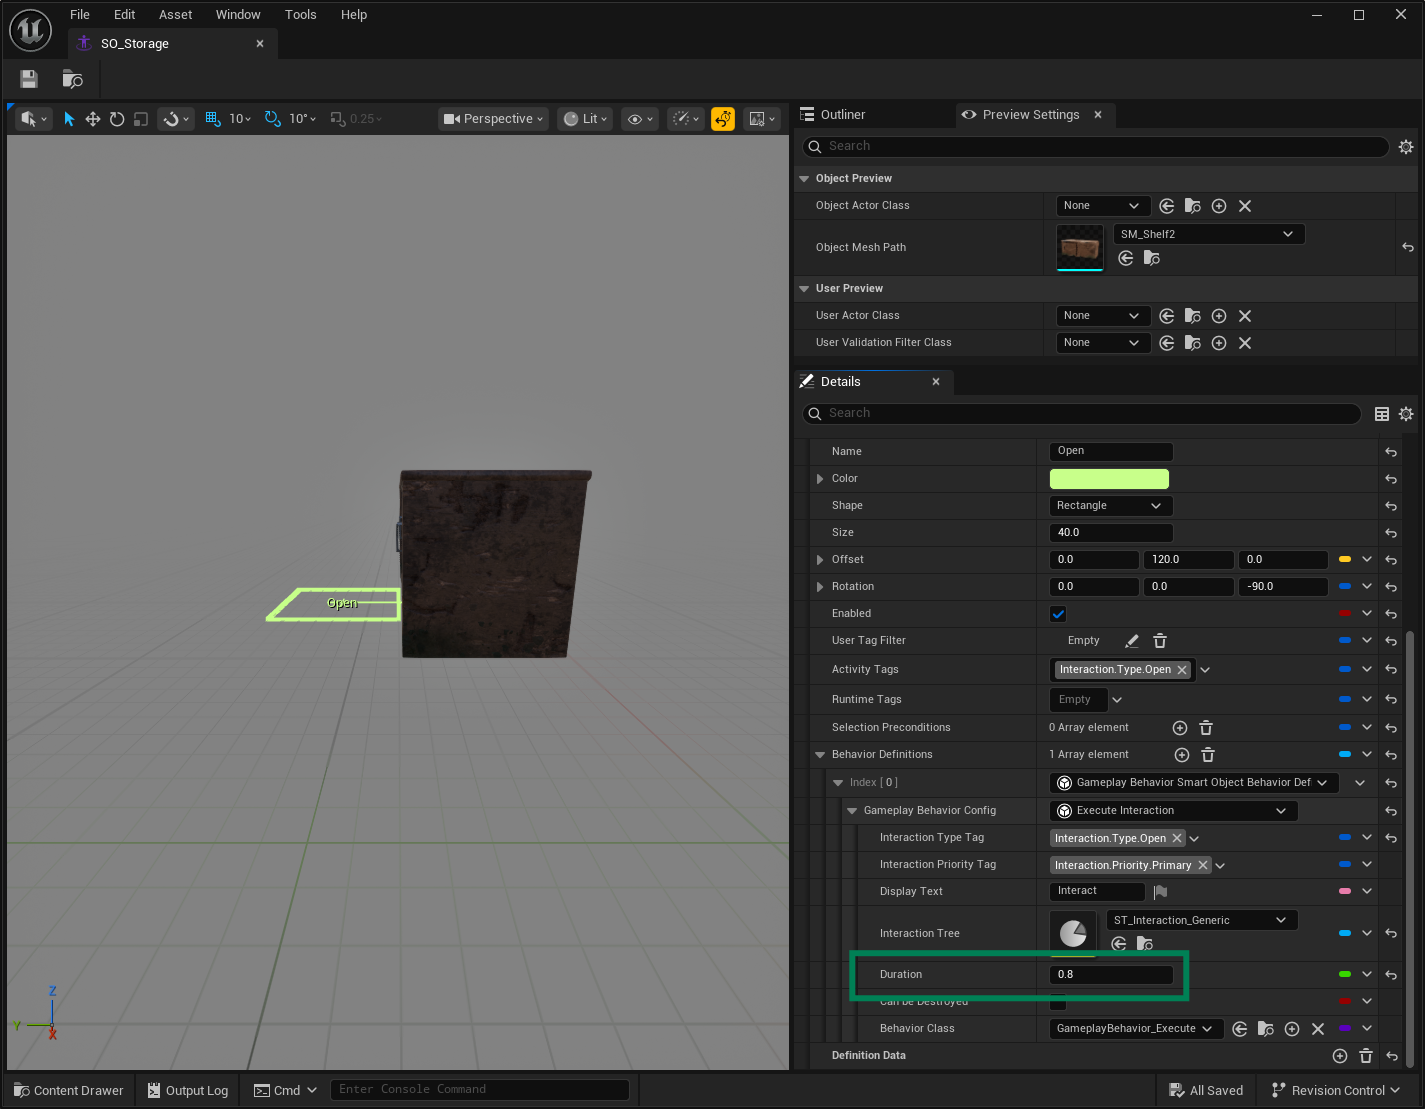Screen dimensions: 1425x1109
Task: Expand the Color property row
Action: click(x=820, y=479)
